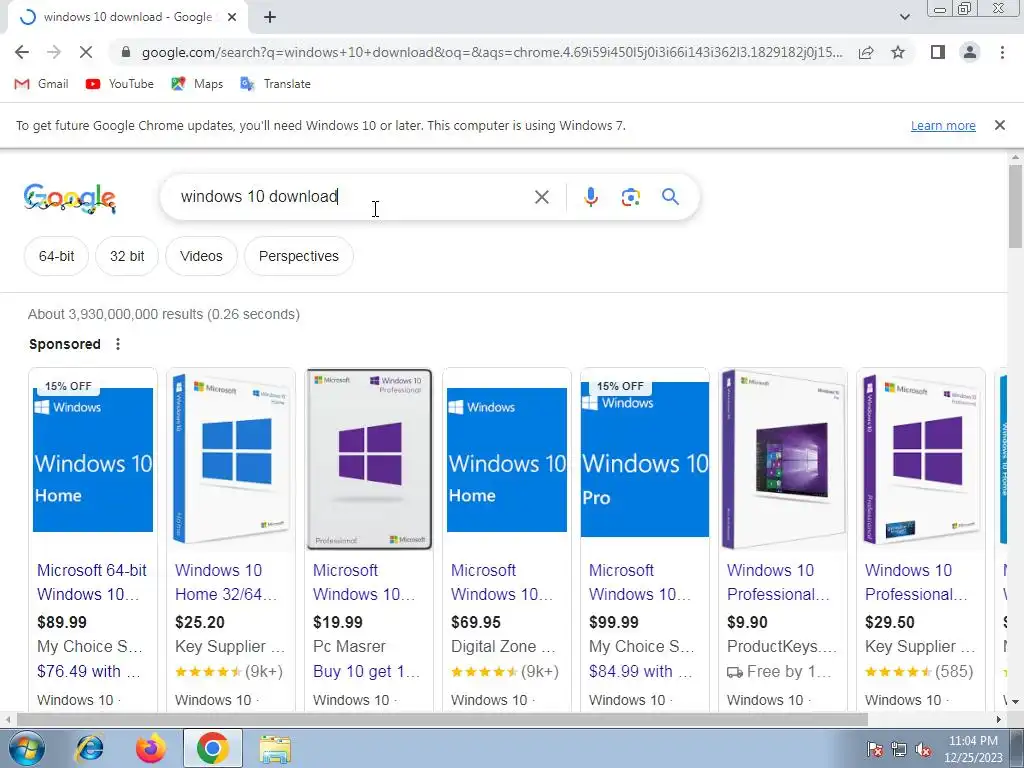Open the Sponsored three-dot options
This screenshot has width=1024, height=768.
point(118,344)
